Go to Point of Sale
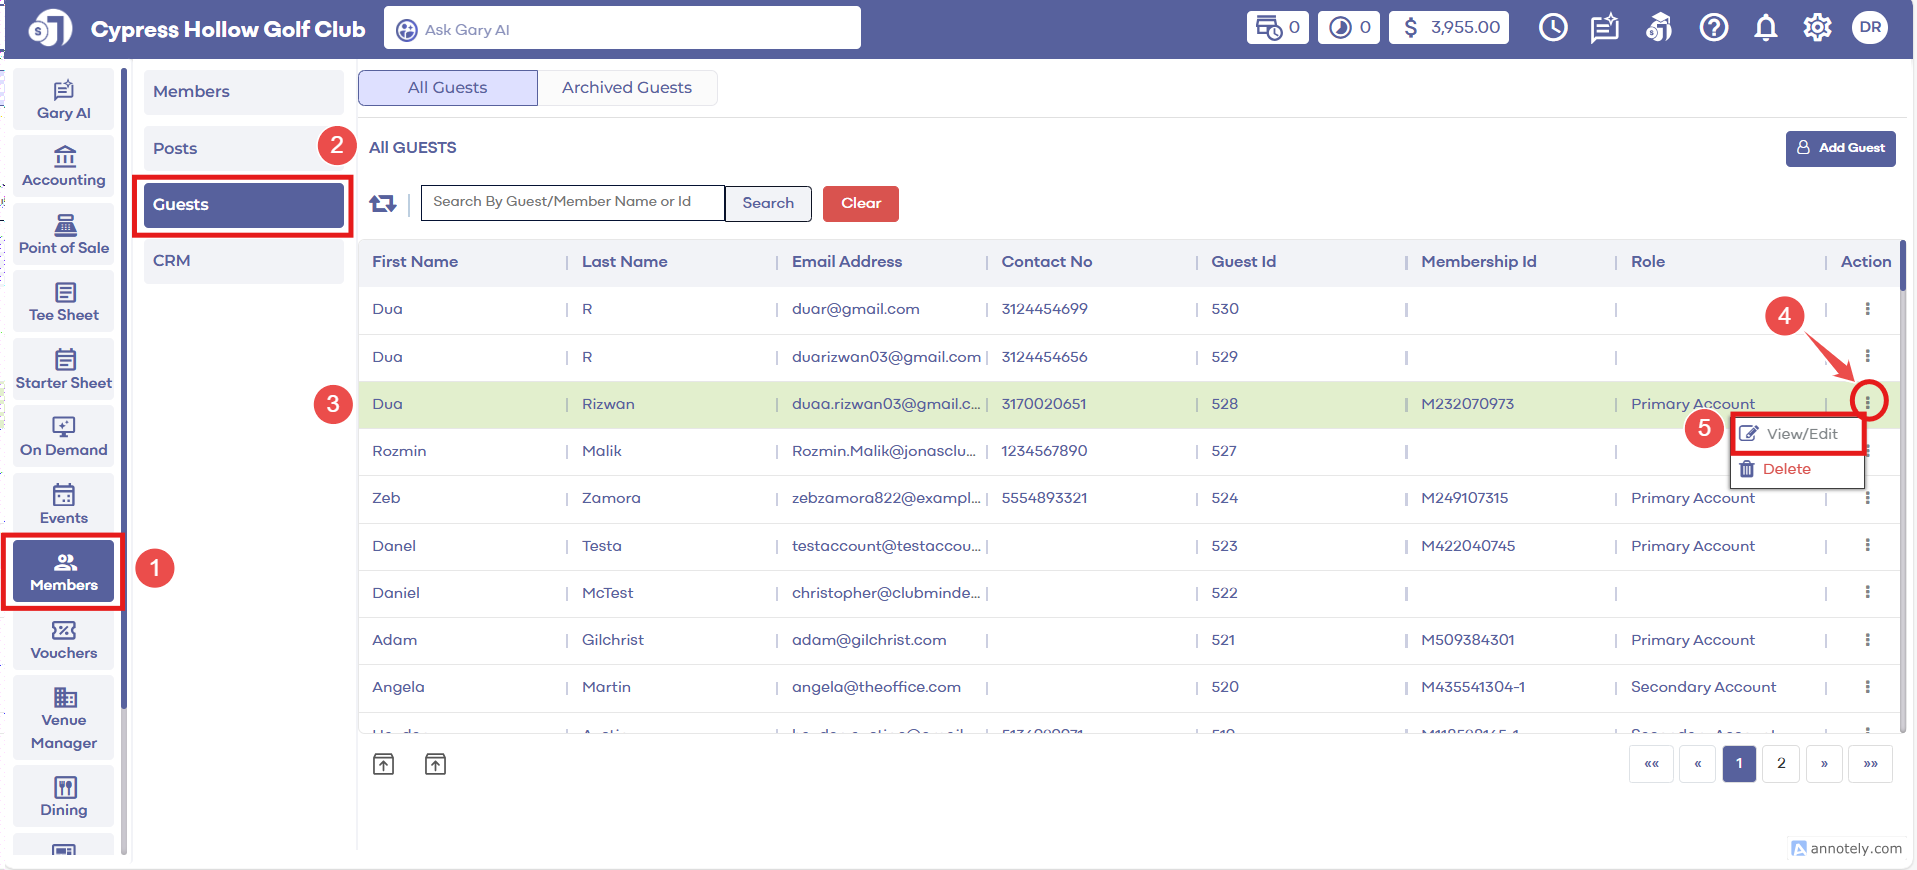This screenshot has height=870, width=1917. pyautogui.click(x=64, y=235)
